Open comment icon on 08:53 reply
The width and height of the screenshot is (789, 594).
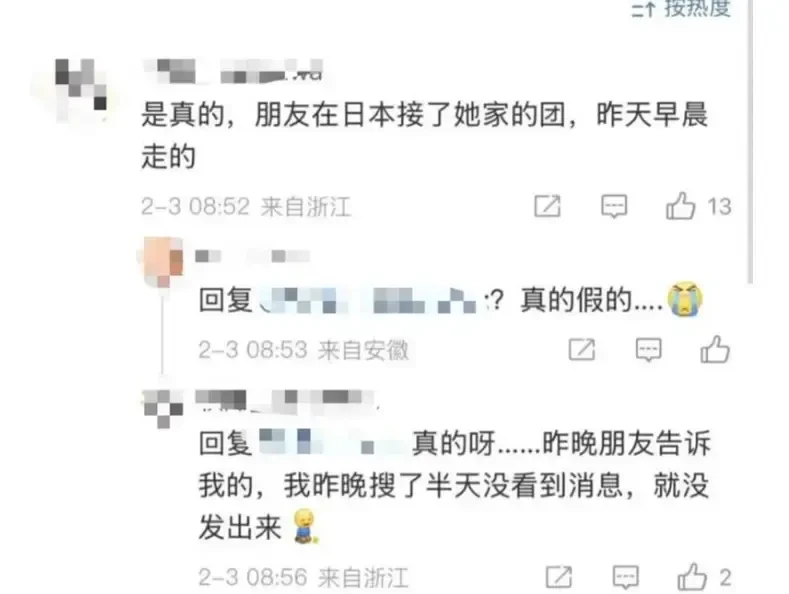click(648, 349)
